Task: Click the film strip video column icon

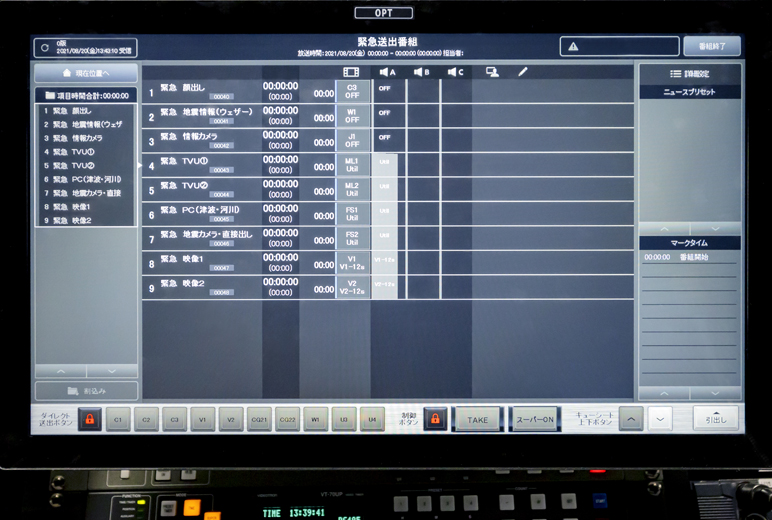Action: point(351,72)
